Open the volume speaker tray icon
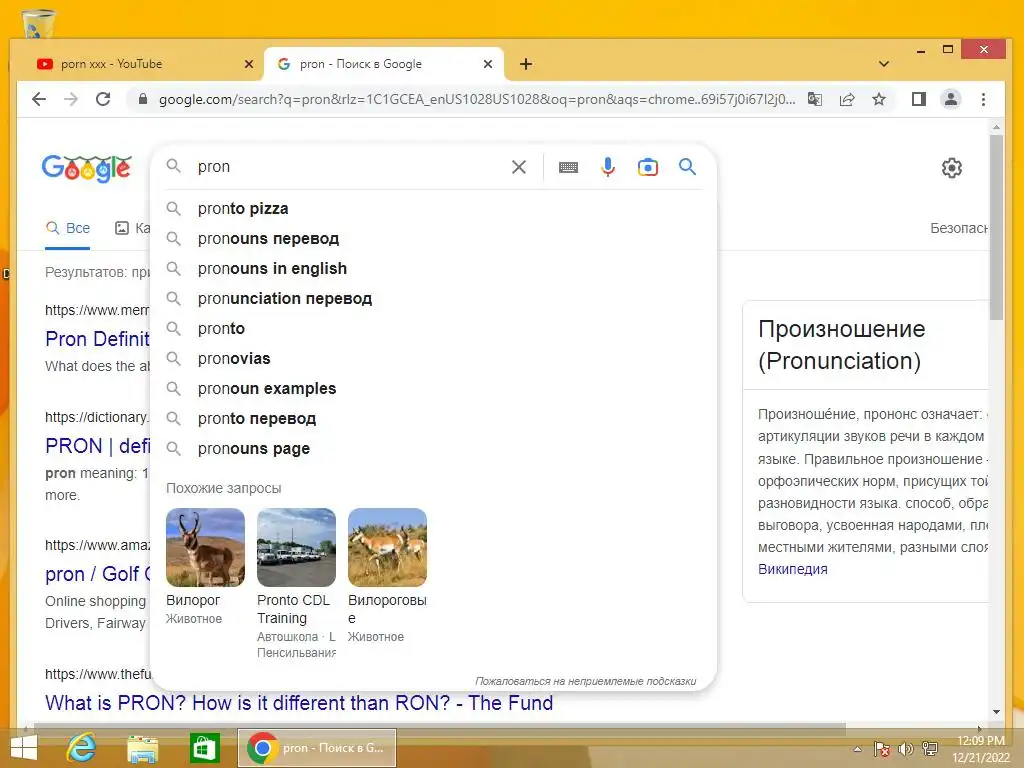Image resolution: width=1024 pixels, height=768 pixels. click(905, 749)
